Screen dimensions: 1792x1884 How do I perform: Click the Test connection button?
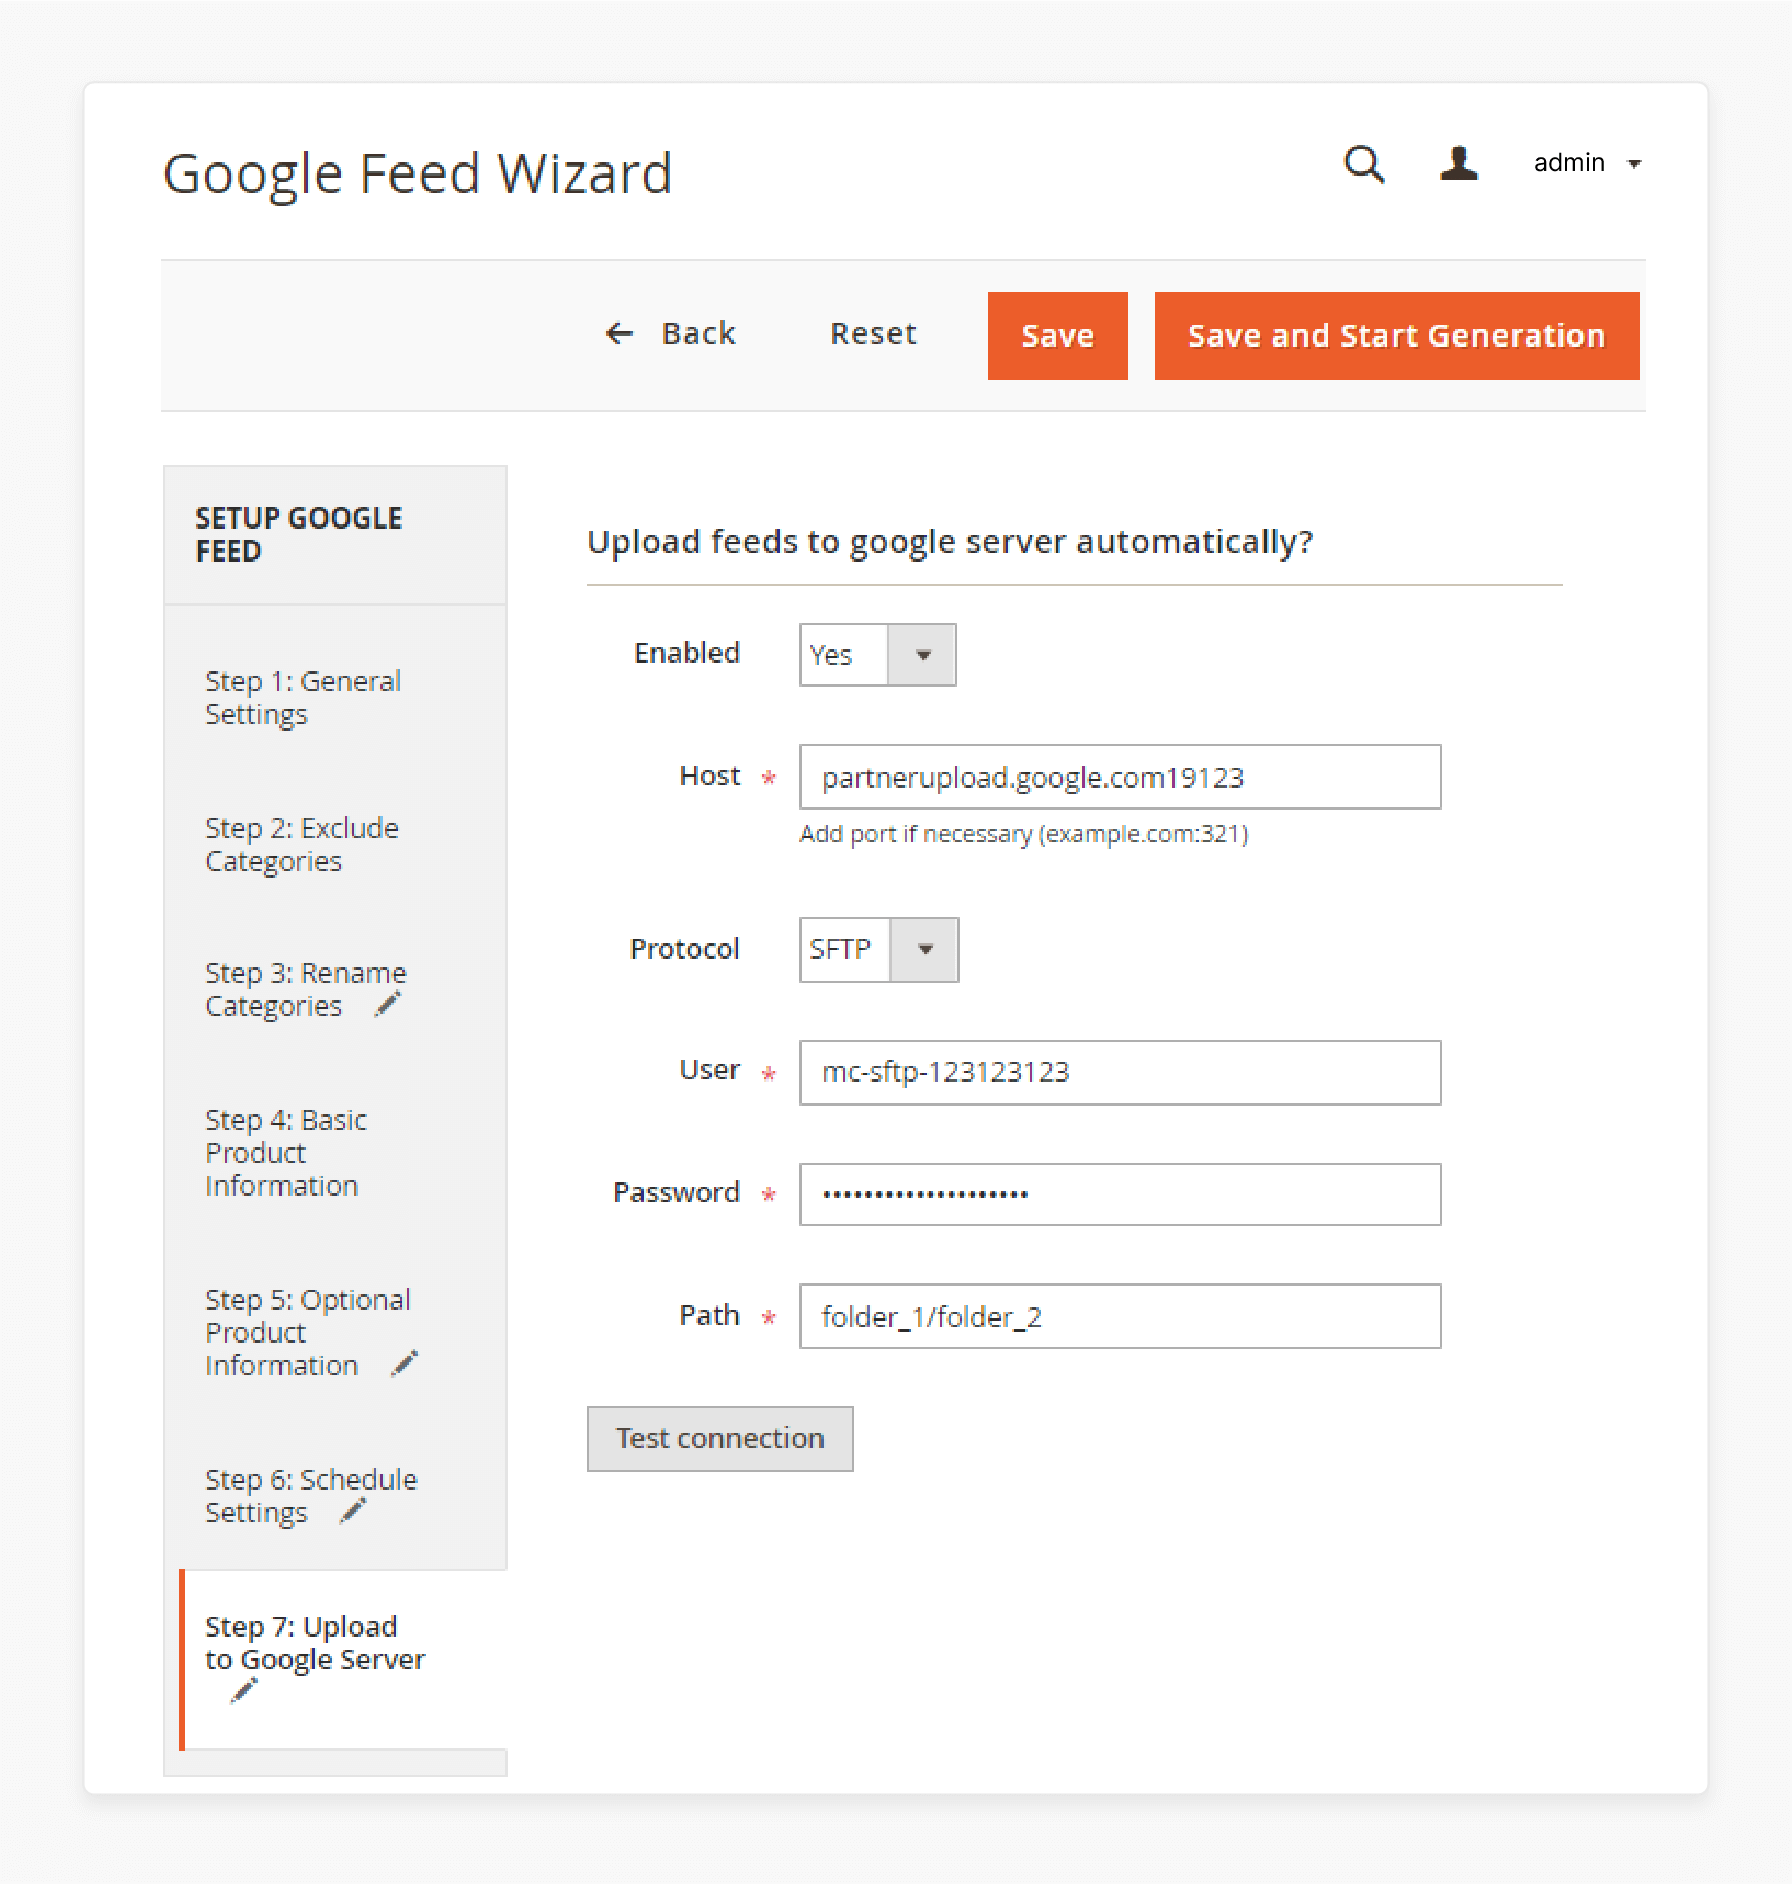pos(719,1438)
